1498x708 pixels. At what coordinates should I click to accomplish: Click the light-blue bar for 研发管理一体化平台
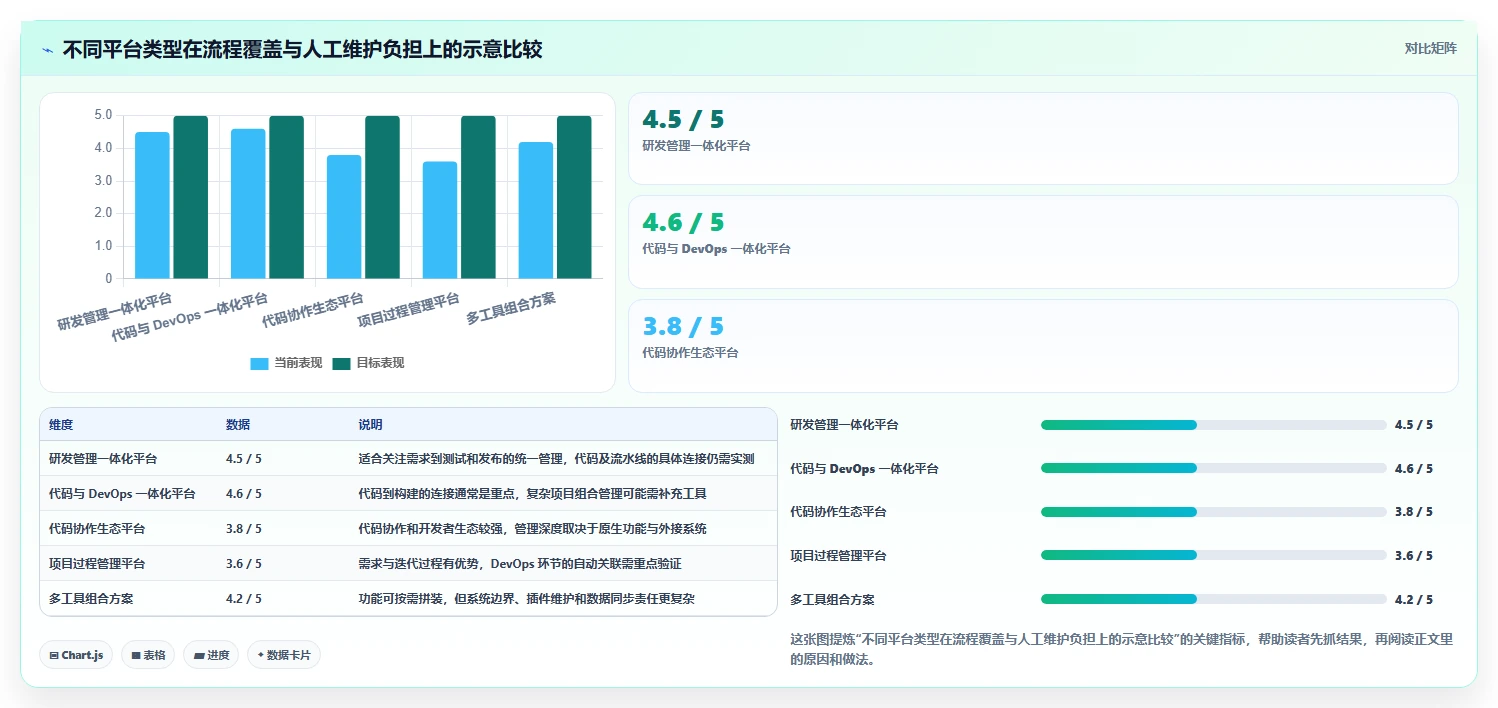coord(152,205)
